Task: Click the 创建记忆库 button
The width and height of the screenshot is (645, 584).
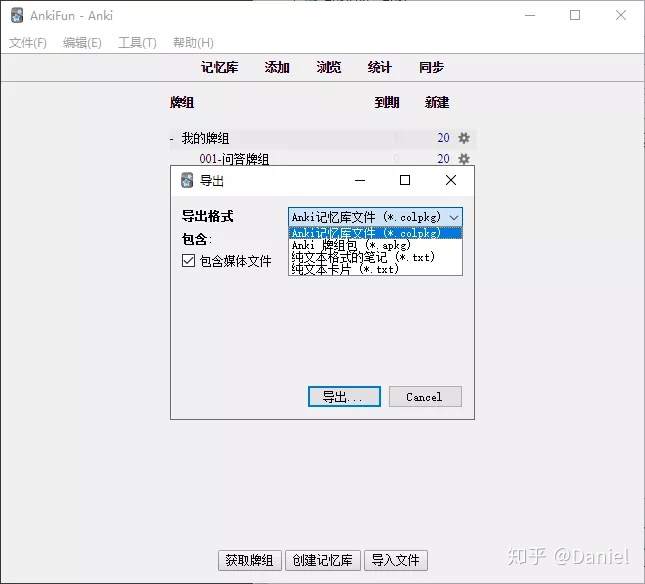Action: [x=323, y=560]
